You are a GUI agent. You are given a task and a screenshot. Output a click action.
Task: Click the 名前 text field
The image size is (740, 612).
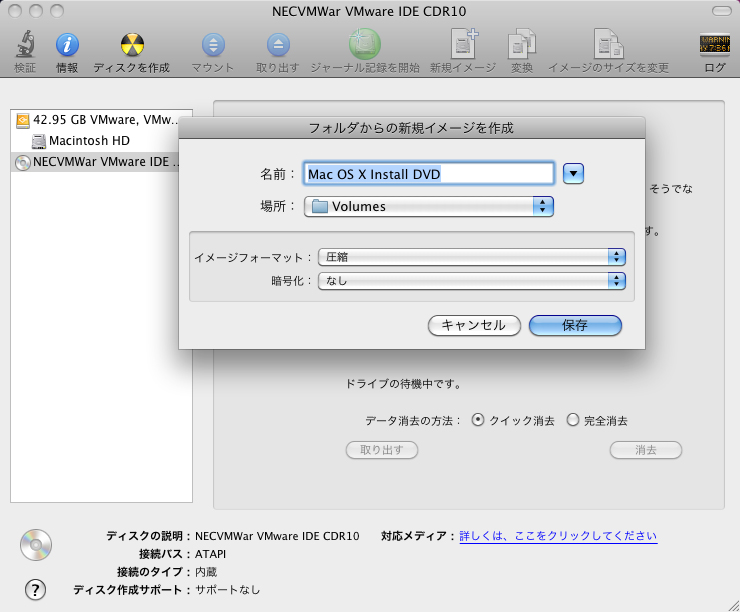point(429,174)
